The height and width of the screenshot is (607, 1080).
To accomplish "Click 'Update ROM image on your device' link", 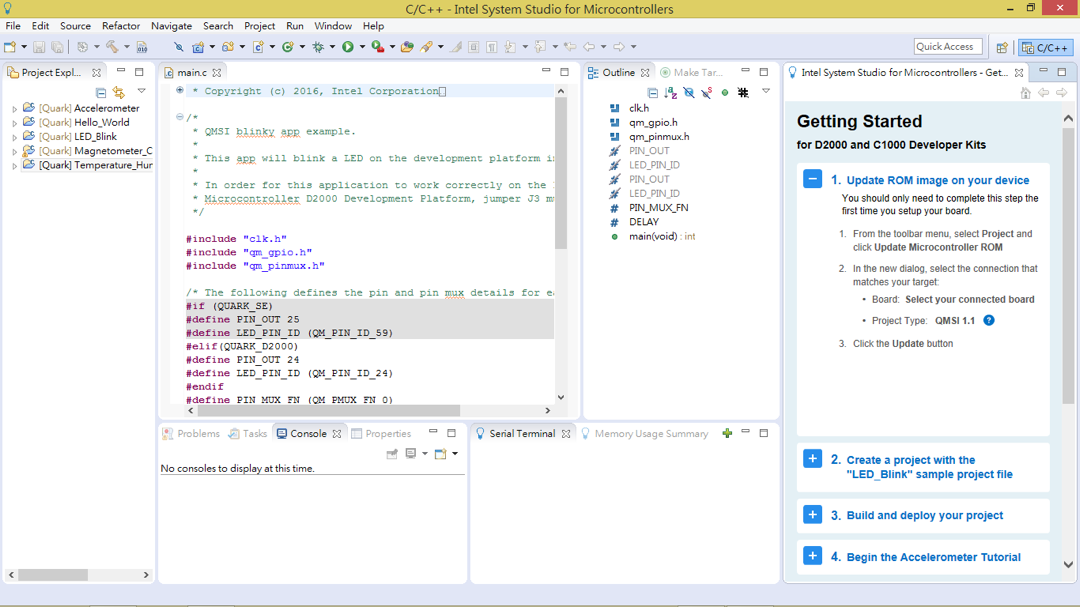I will 937,180.
